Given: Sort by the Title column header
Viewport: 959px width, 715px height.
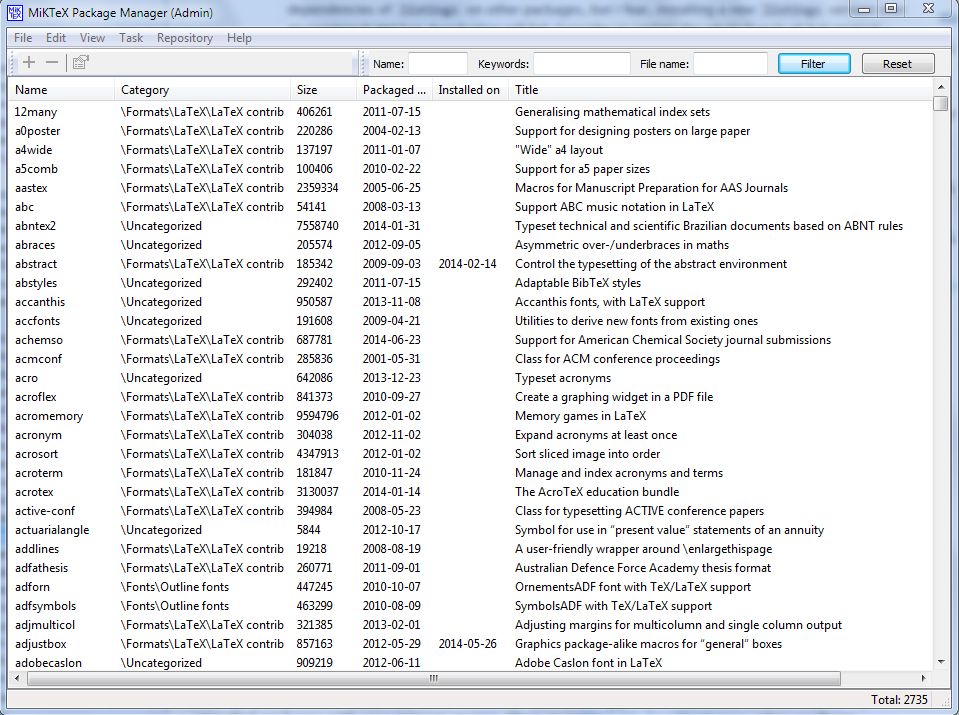Looking at the screenshot, I should click(x=720, y=90).
